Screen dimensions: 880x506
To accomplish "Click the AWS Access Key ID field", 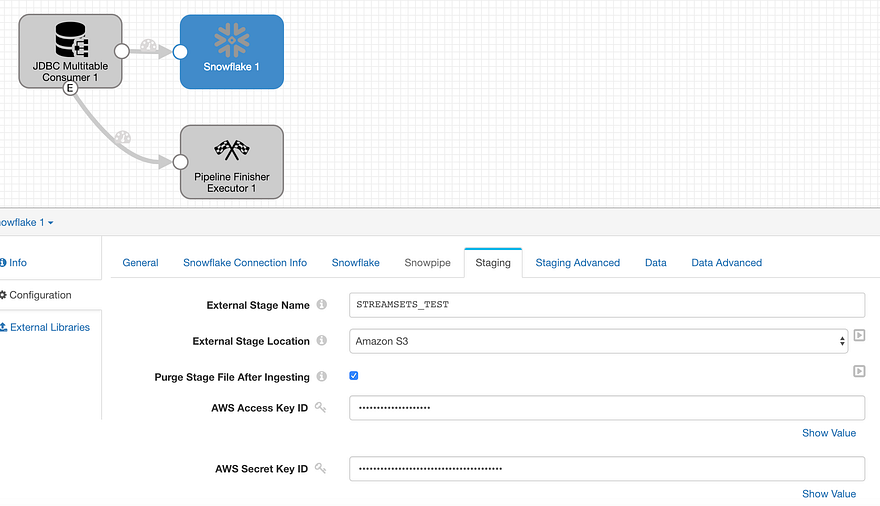I will (x=607, y=408).
